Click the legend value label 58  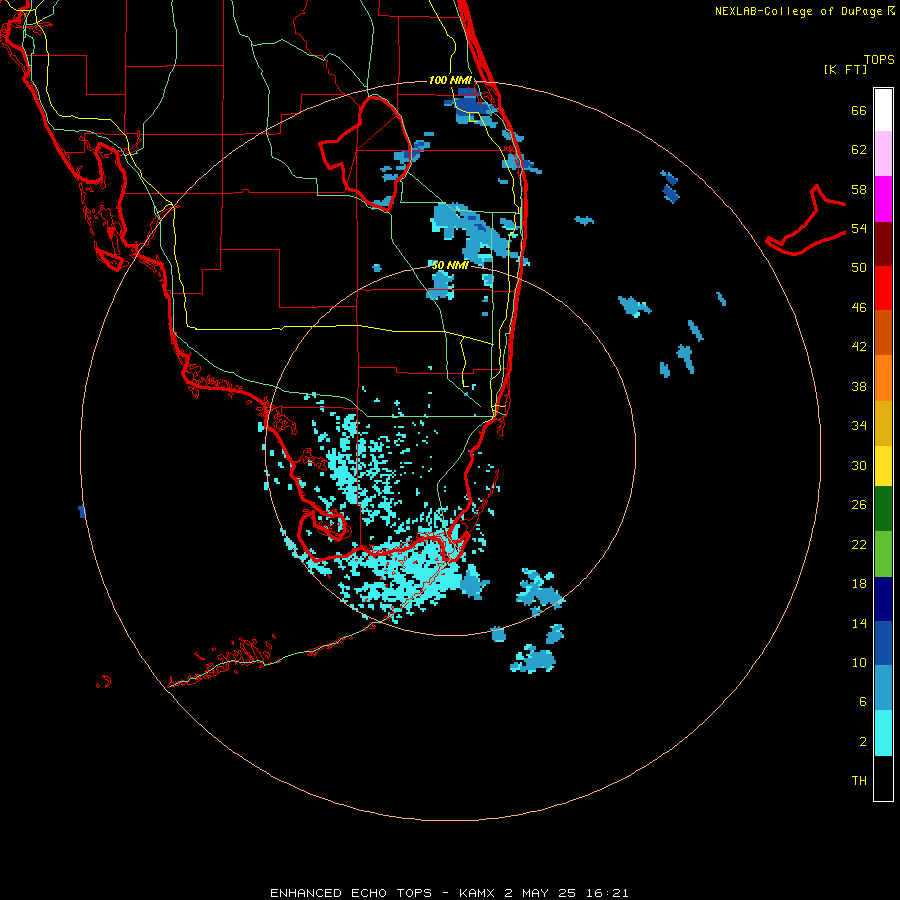click(859, 189)
